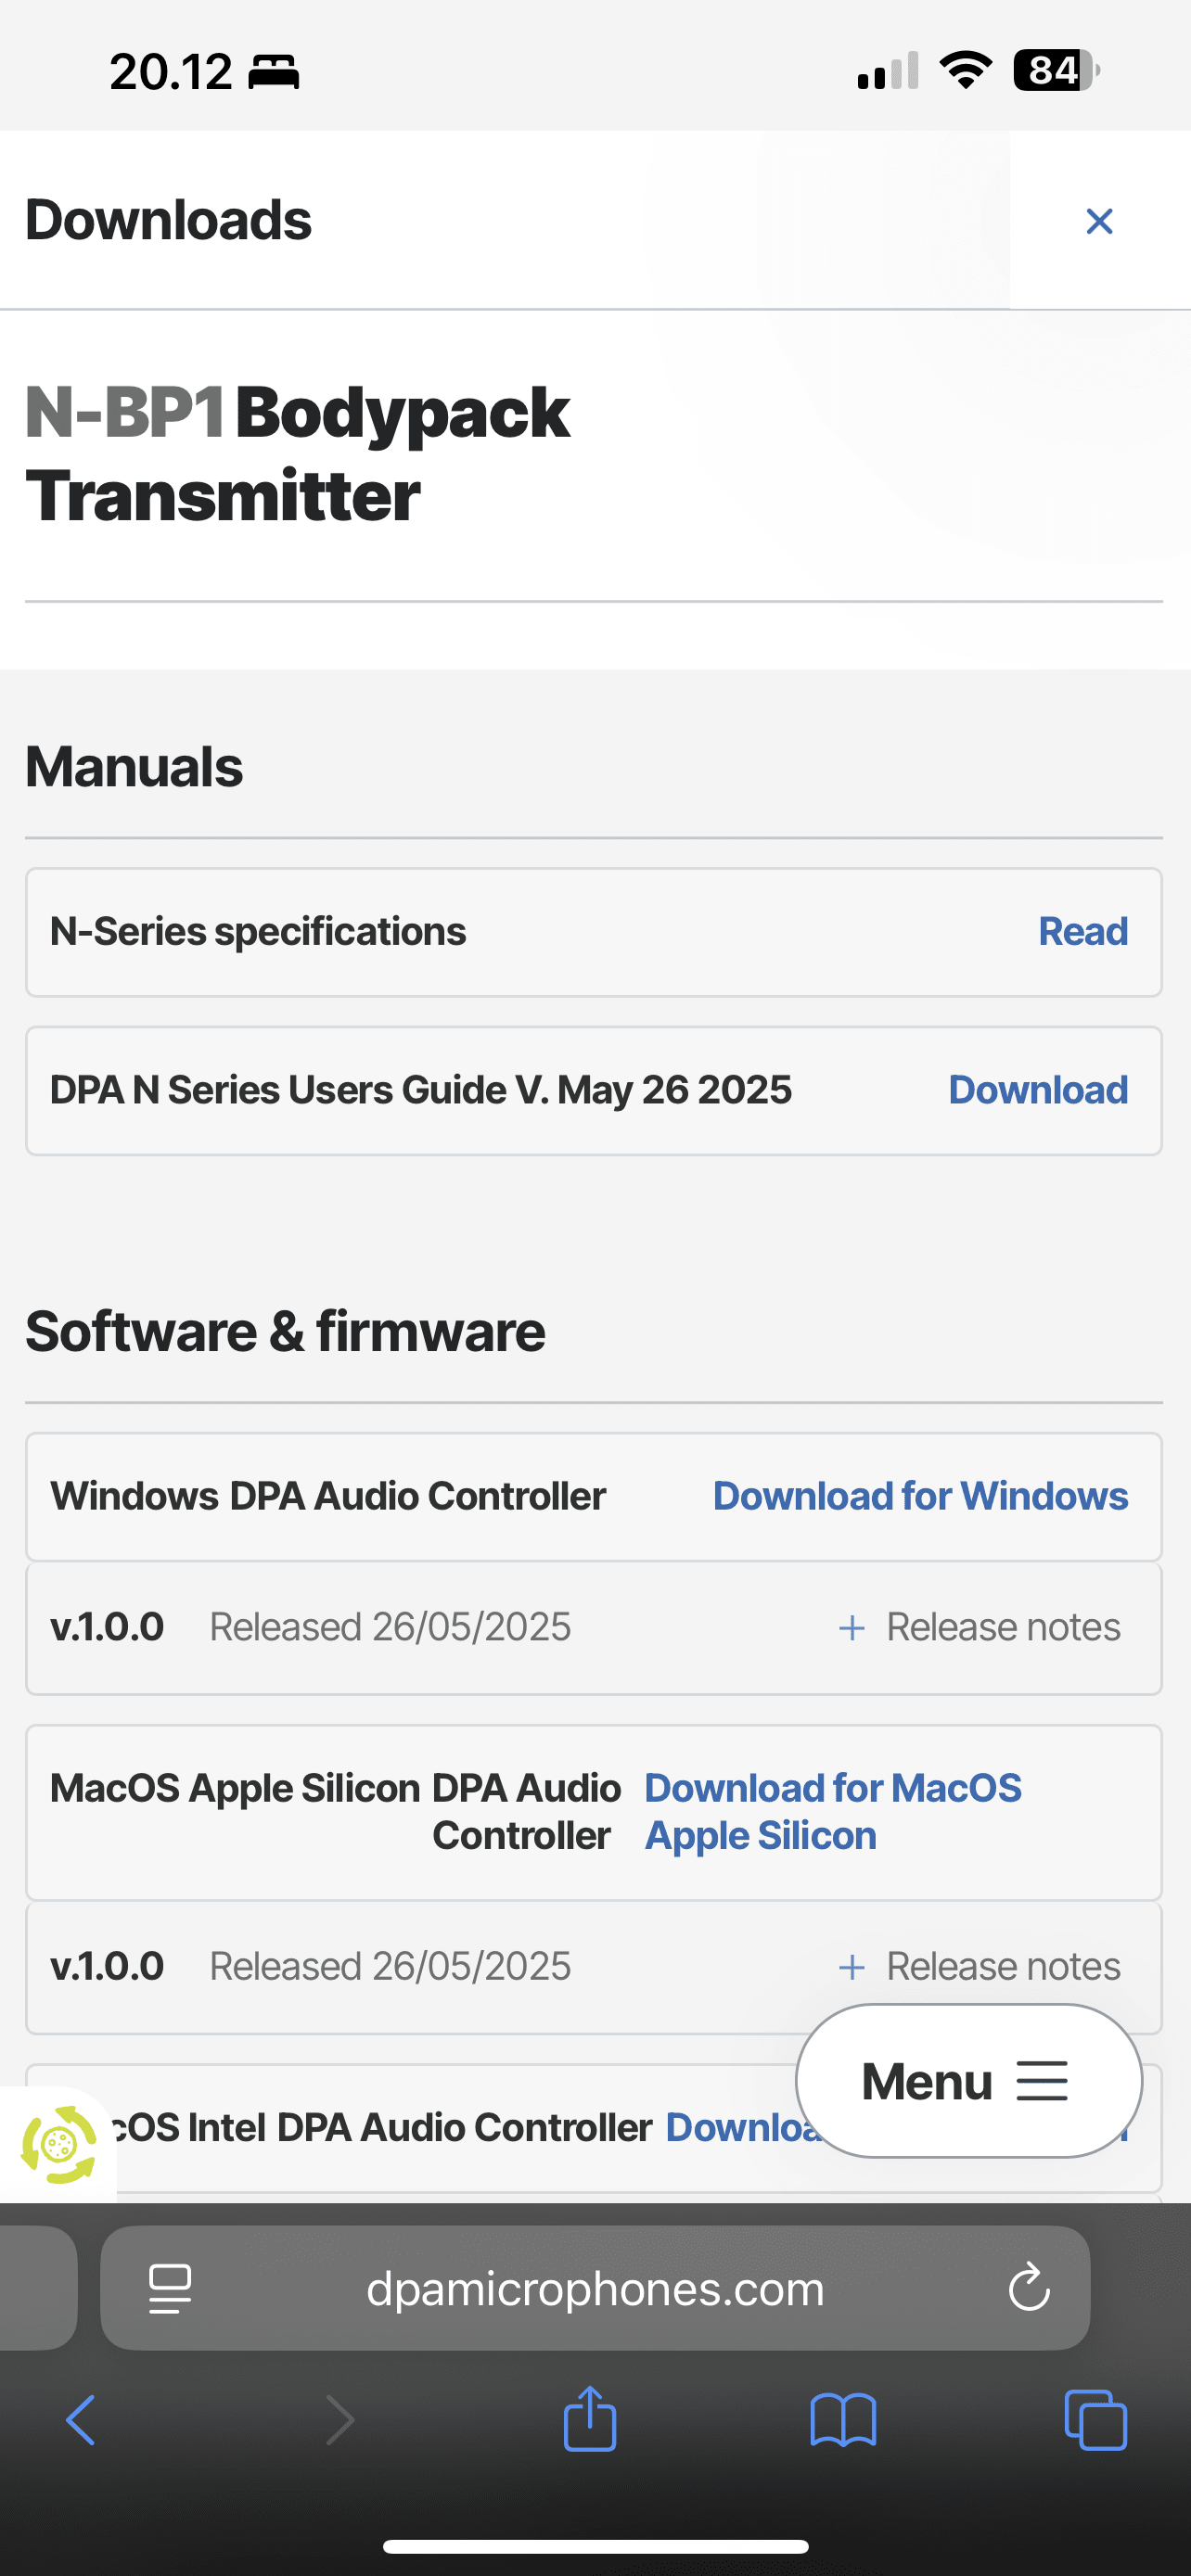The image size is (1191, 2576).
Task: Read the N-Series specifications
Action: 1083,932
